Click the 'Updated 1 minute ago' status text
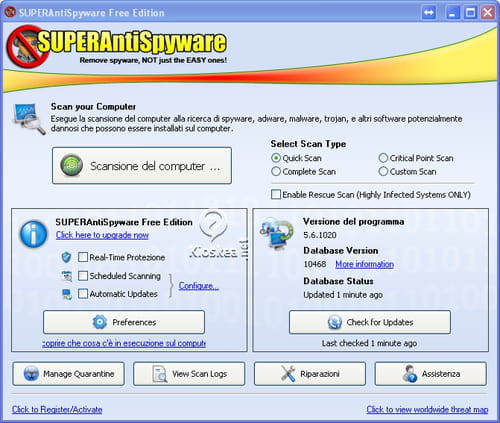This screenshot has height=423, width=500. click(343, 295)
